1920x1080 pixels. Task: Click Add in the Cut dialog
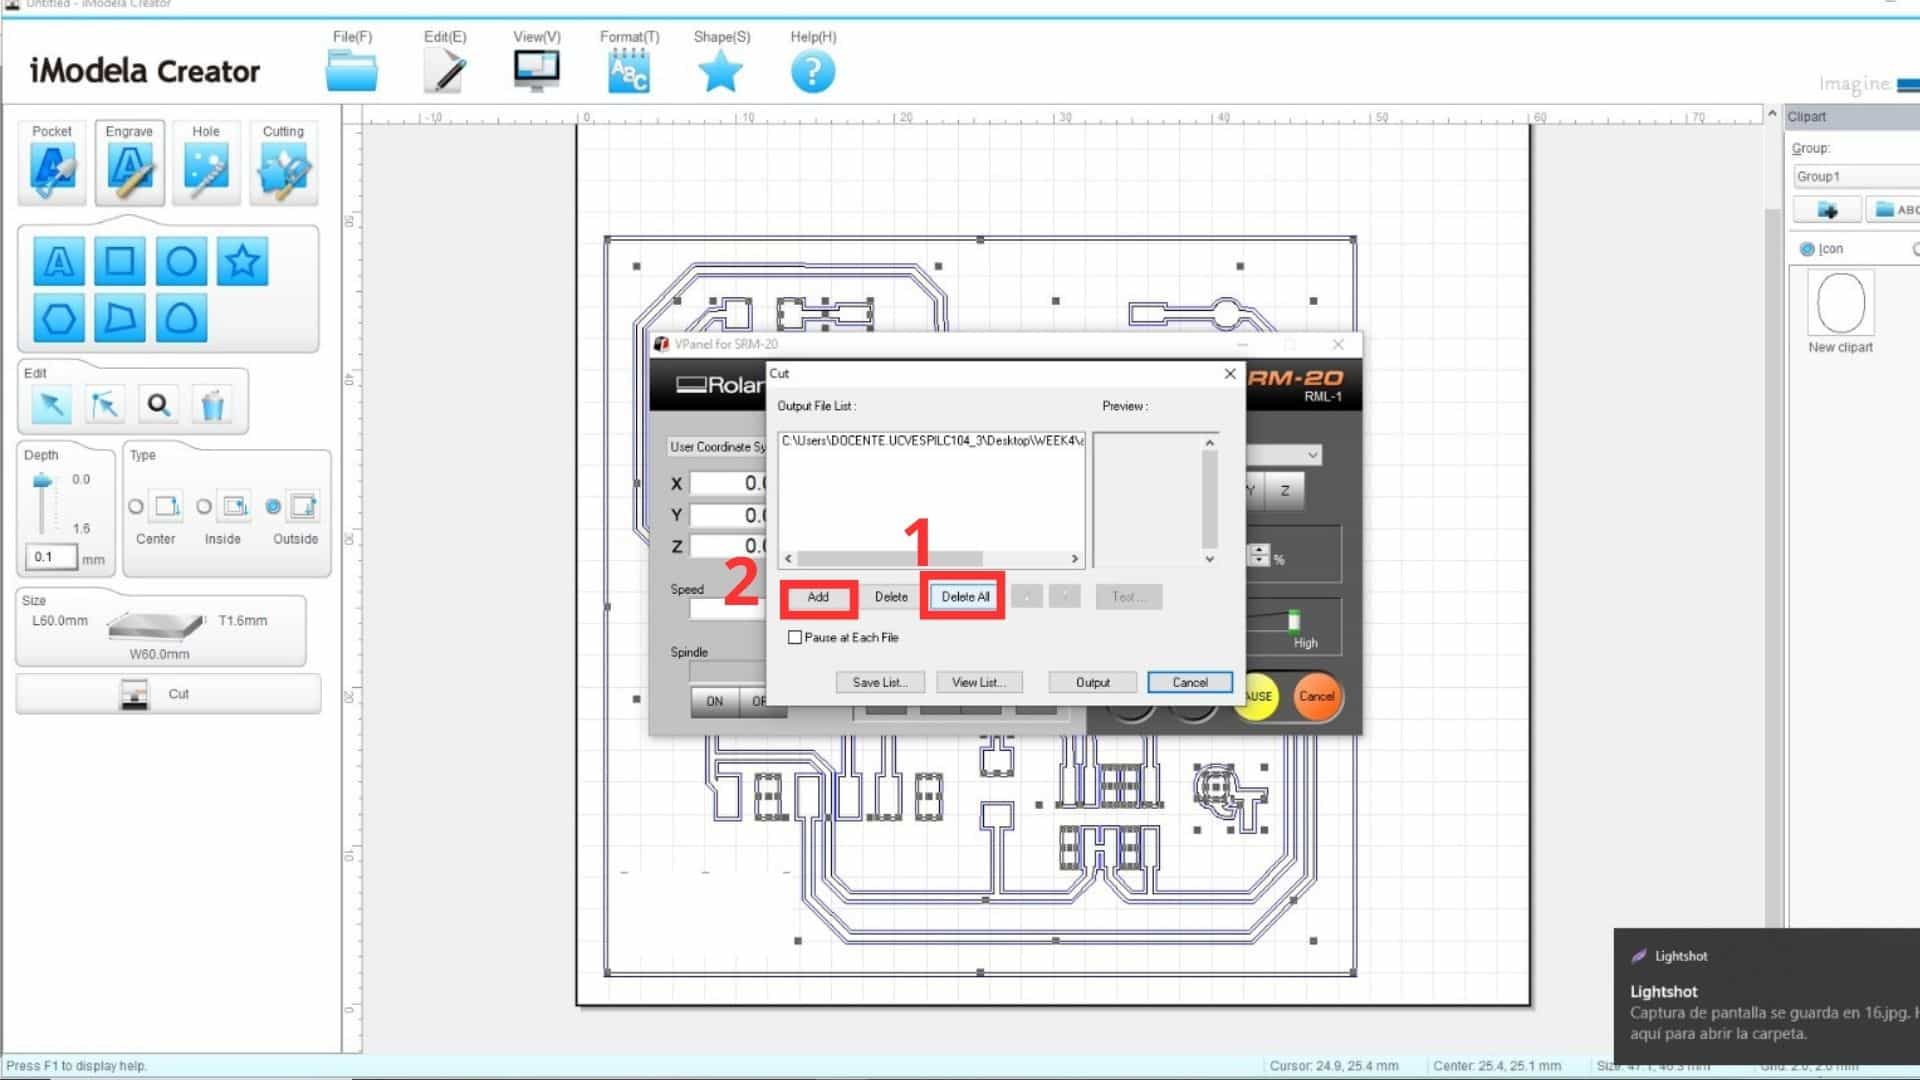[x=818, y=597]
